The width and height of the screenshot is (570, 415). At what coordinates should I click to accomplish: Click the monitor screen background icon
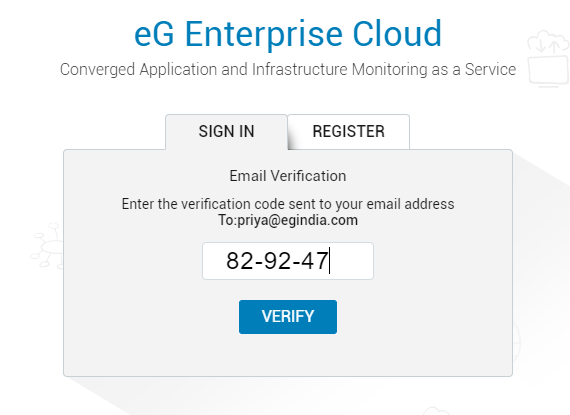click(x=549, y=72)
